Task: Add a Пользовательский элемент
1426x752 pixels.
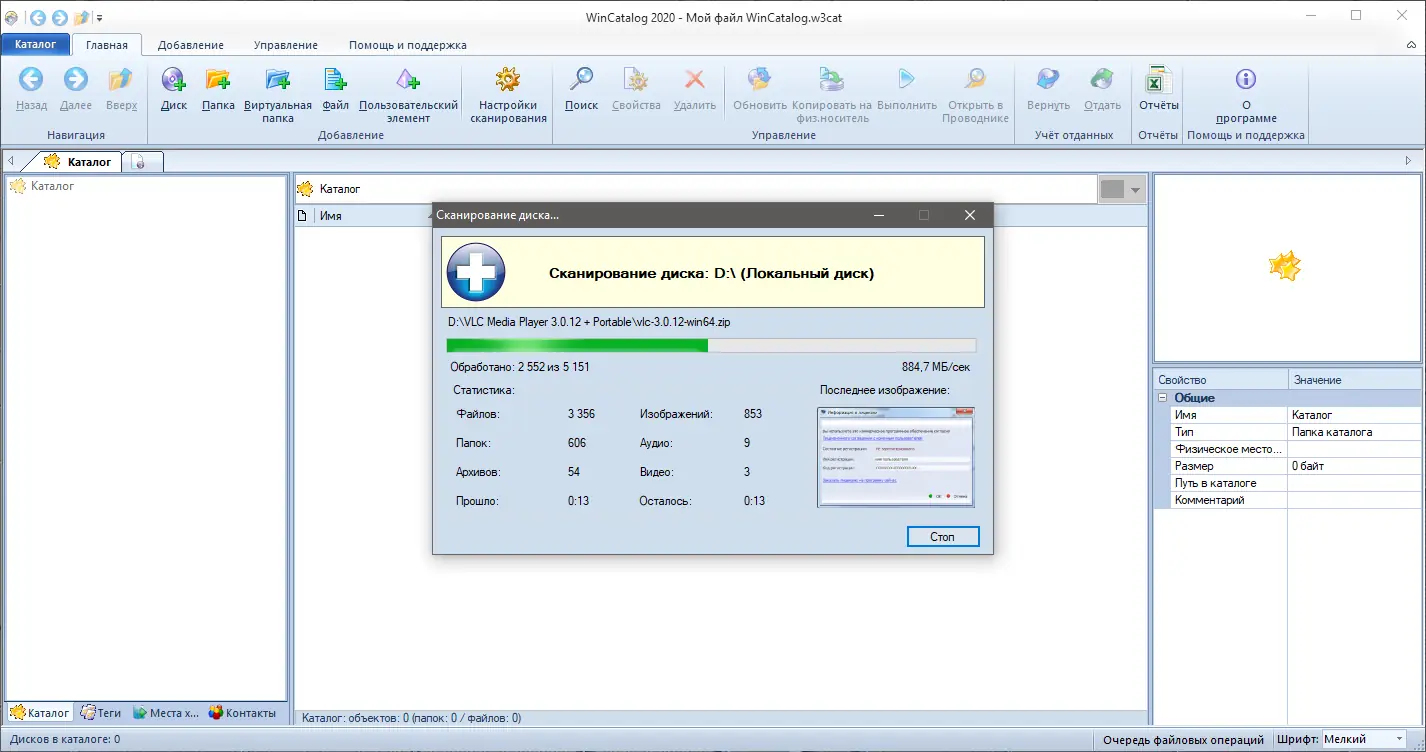Action: (407, 80)
